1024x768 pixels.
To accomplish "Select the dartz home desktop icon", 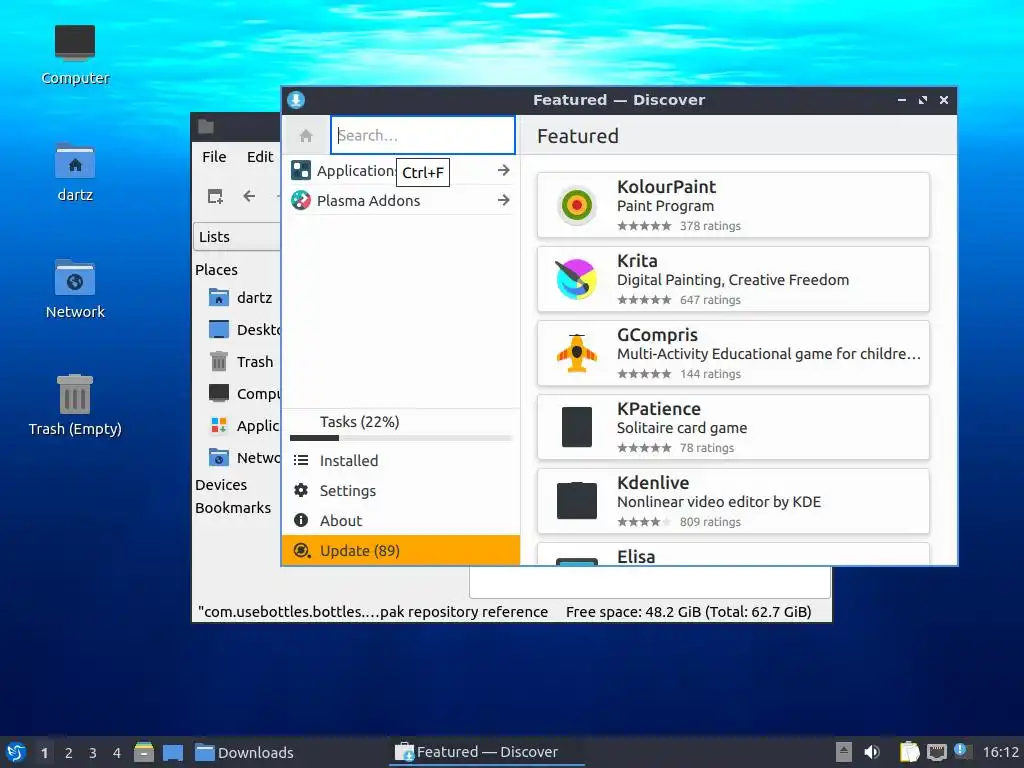I will point(75,172).
